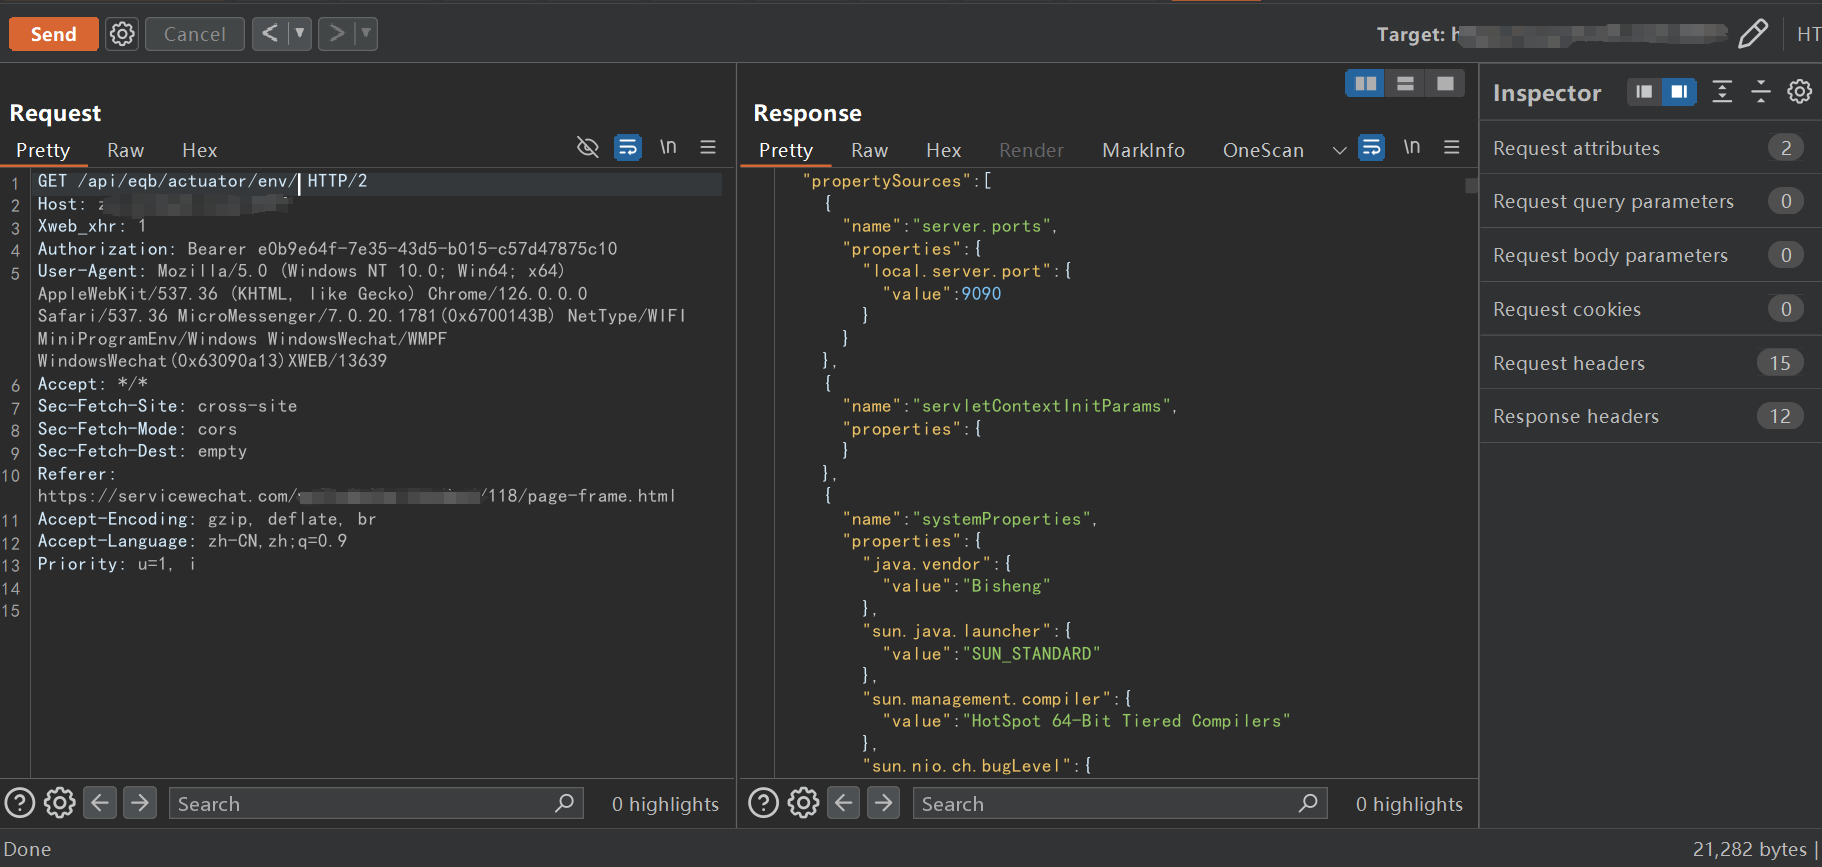Edit the target with the pencil icon
The image size is (1822, 867).
(1753, 34)
